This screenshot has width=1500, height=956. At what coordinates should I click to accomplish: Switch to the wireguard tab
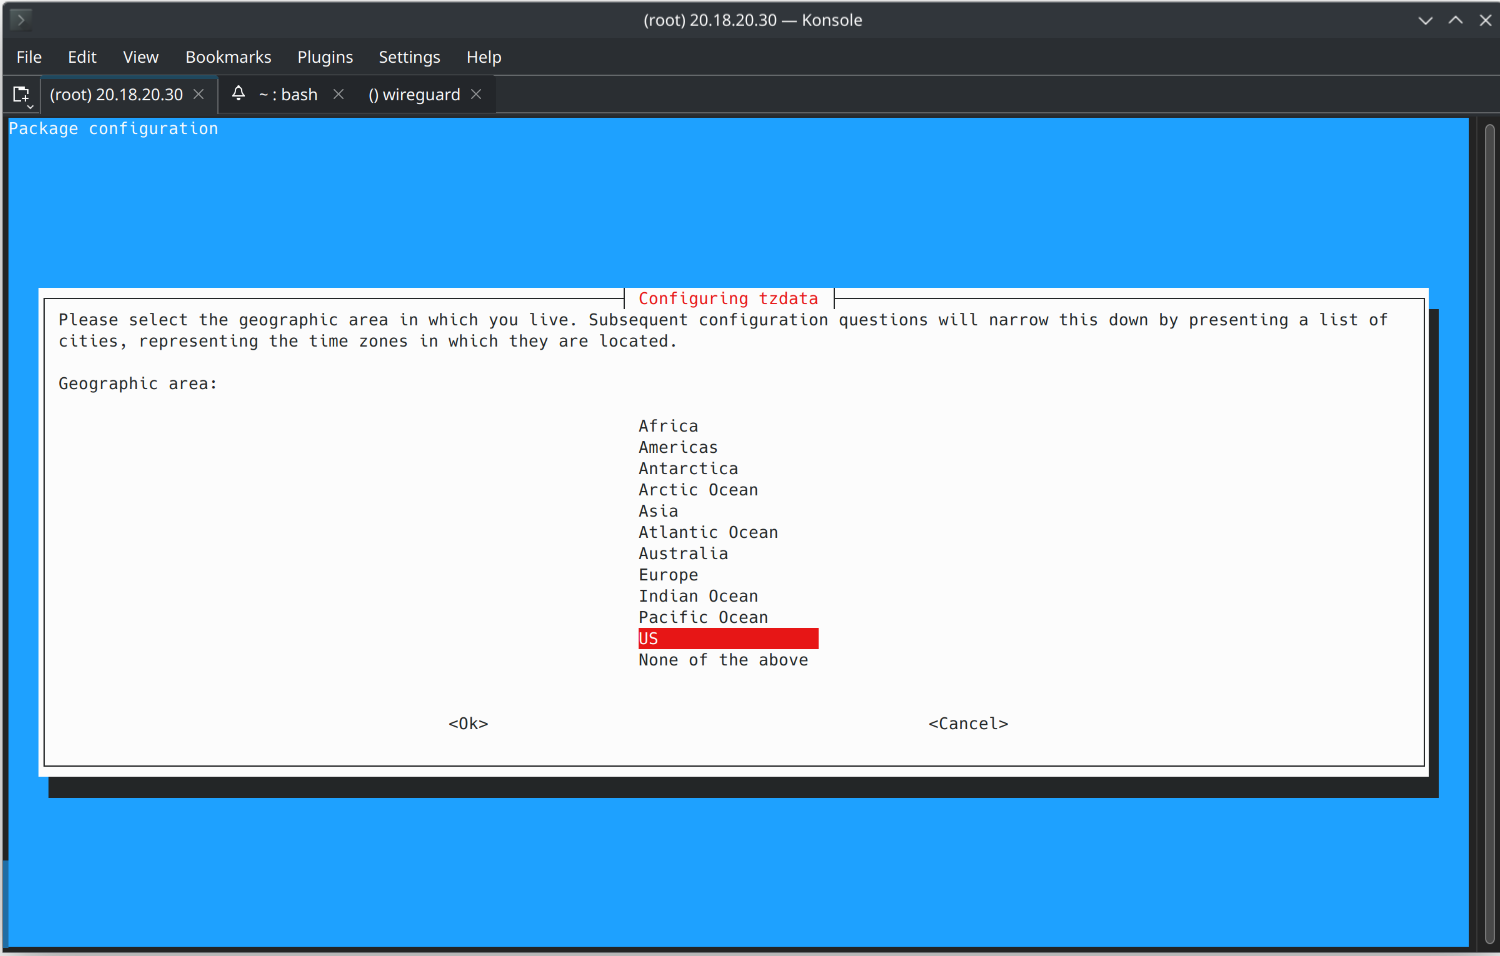pos(414,95)
